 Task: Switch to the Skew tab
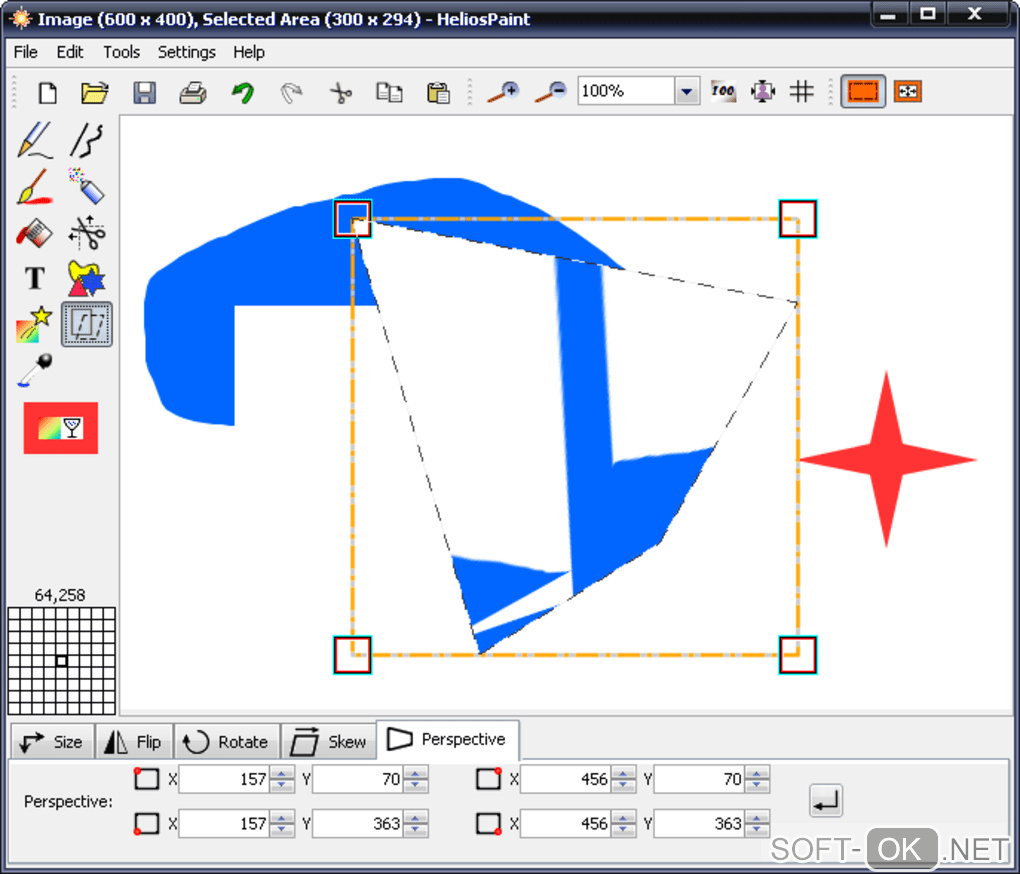coord(328,742)
